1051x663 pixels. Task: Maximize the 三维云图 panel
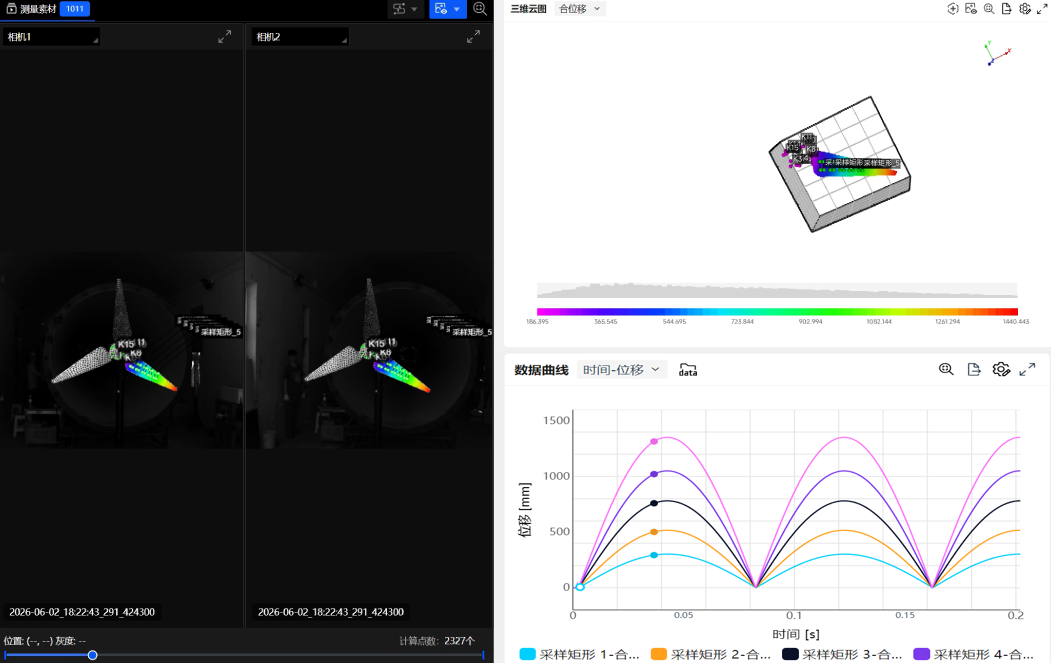pos(1042,9)
